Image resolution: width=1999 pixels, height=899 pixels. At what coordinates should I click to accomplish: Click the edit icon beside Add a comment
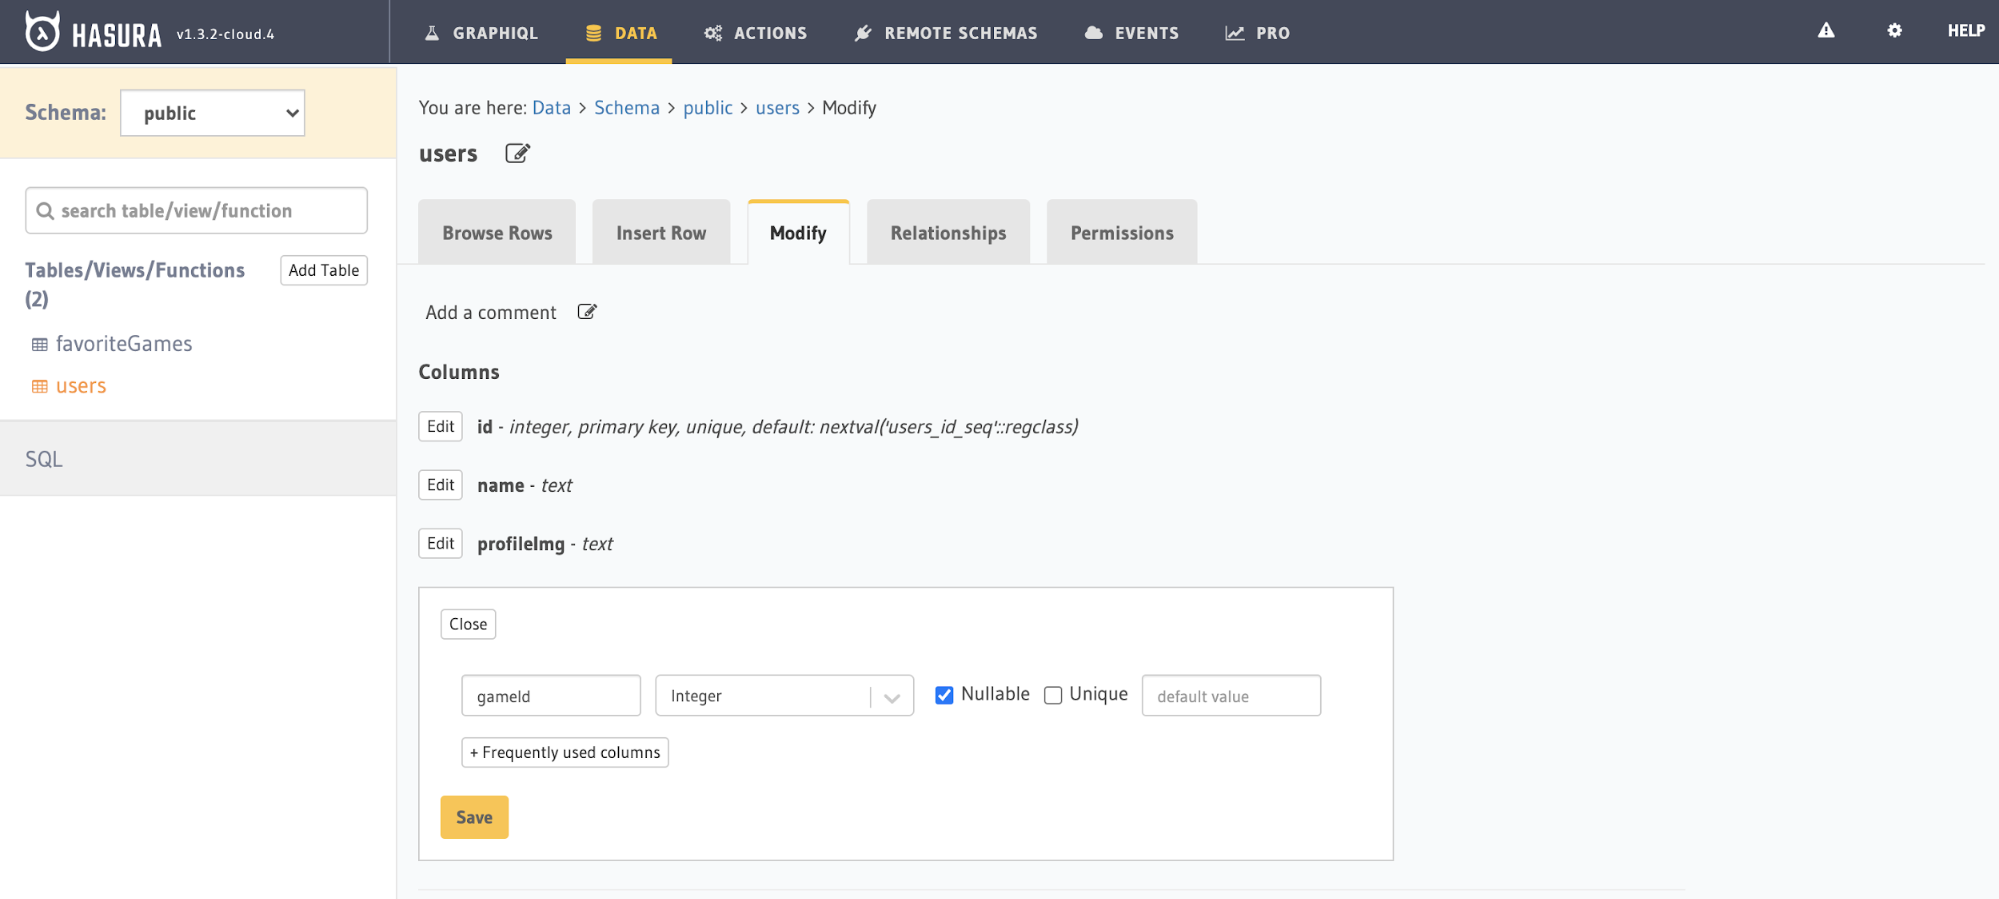(x=587, y=312)
